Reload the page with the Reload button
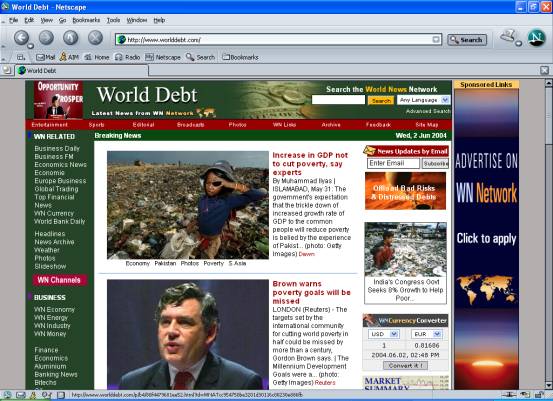 (71, 37)
